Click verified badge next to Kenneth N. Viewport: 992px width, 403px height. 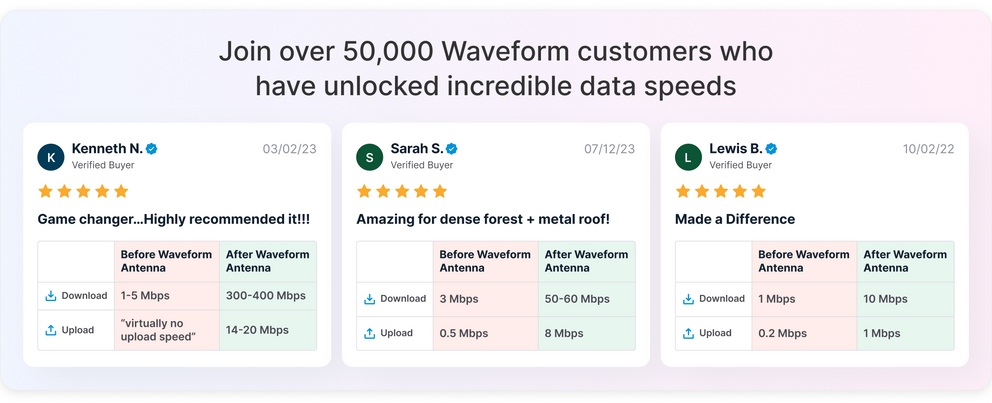pos(152,149)
